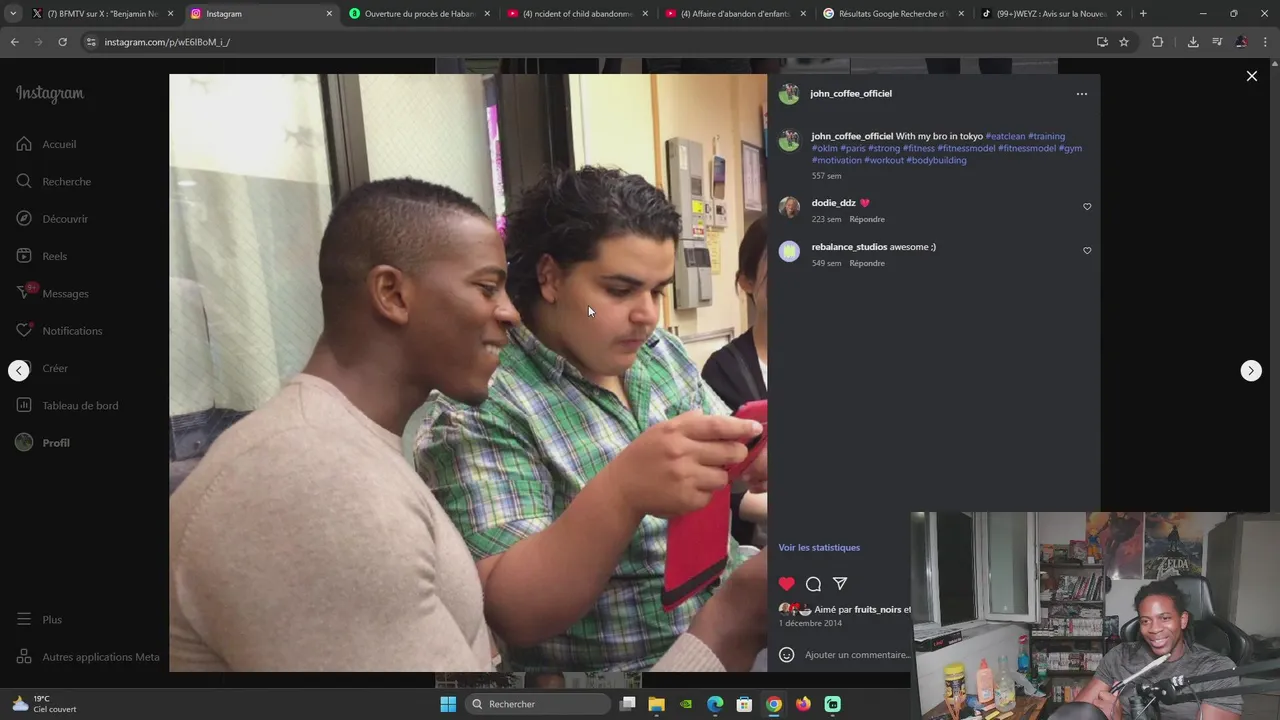1280x720 pixels.
Task: Go back in browser history
Action: click(x=14, y=42)
